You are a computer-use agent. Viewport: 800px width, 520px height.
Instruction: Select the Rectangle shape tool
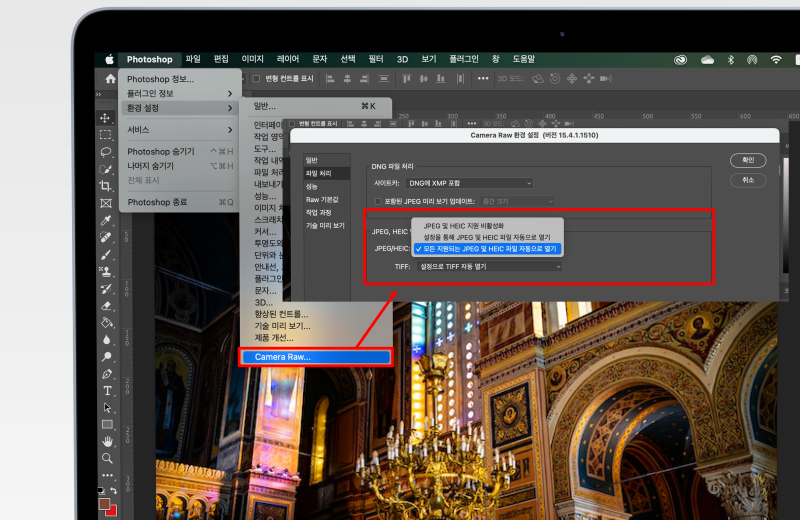click(x=107, y=425)
